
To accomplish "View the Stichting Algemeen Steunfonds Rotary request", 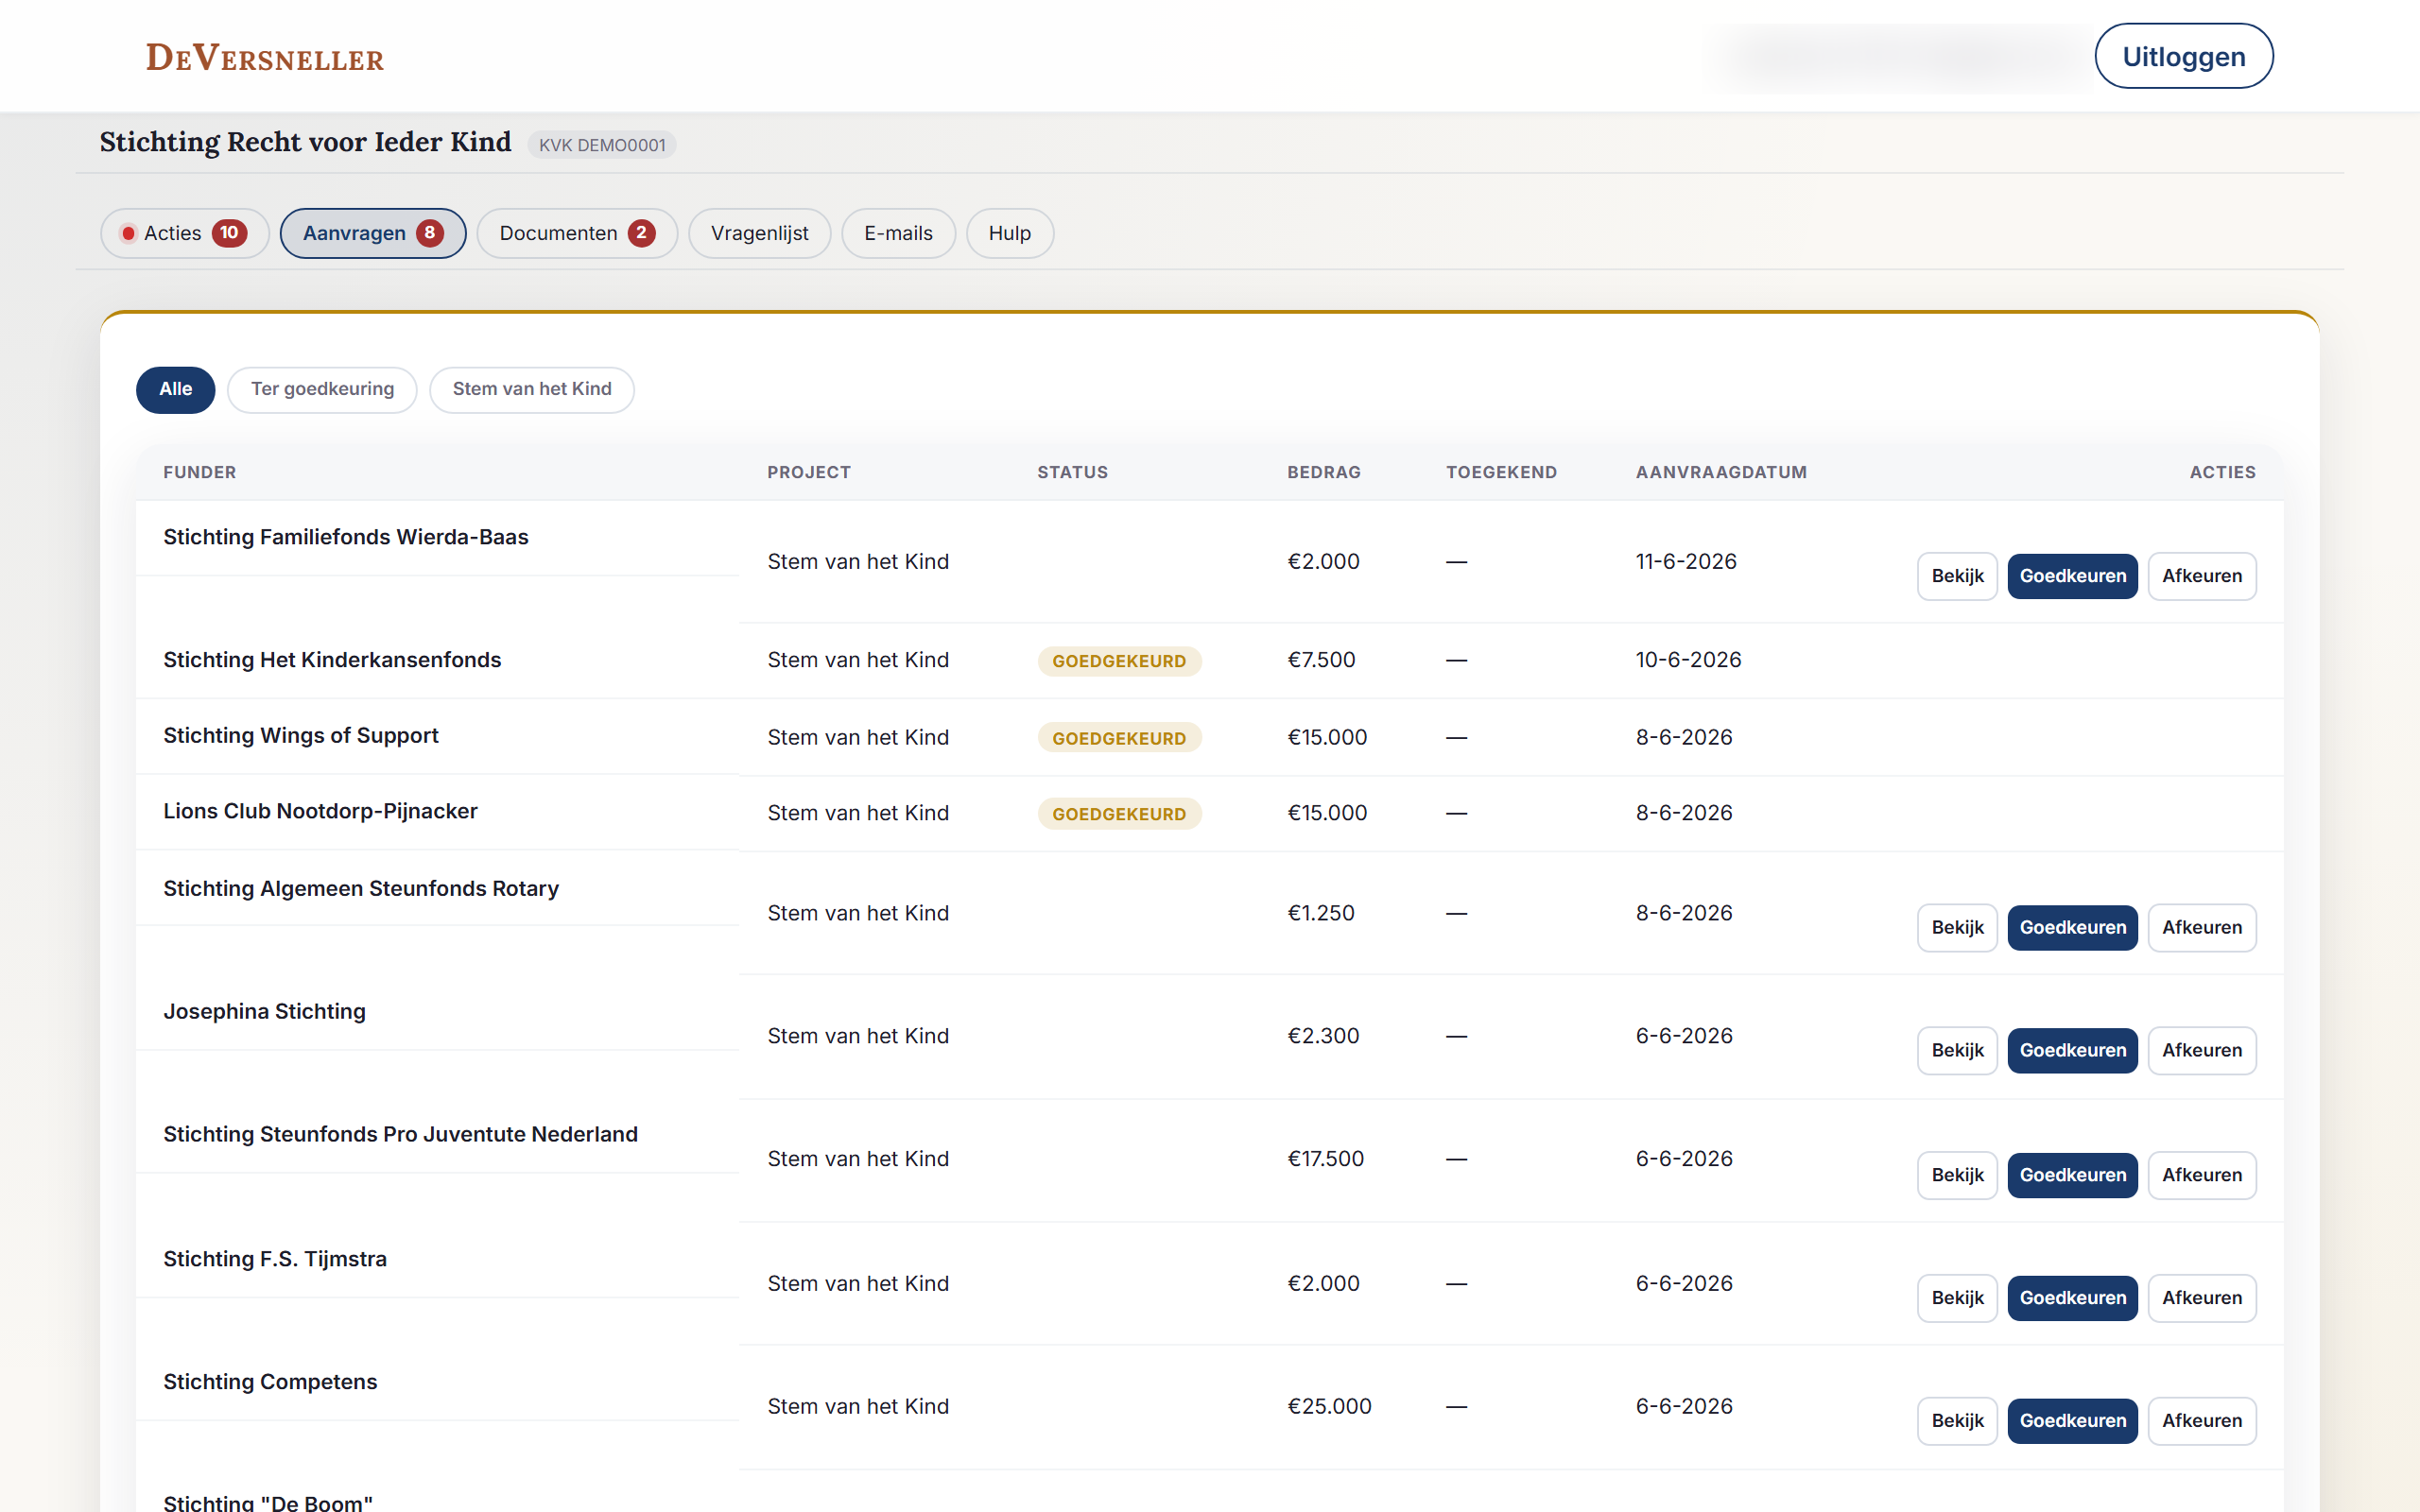I will click(1957, 928).
